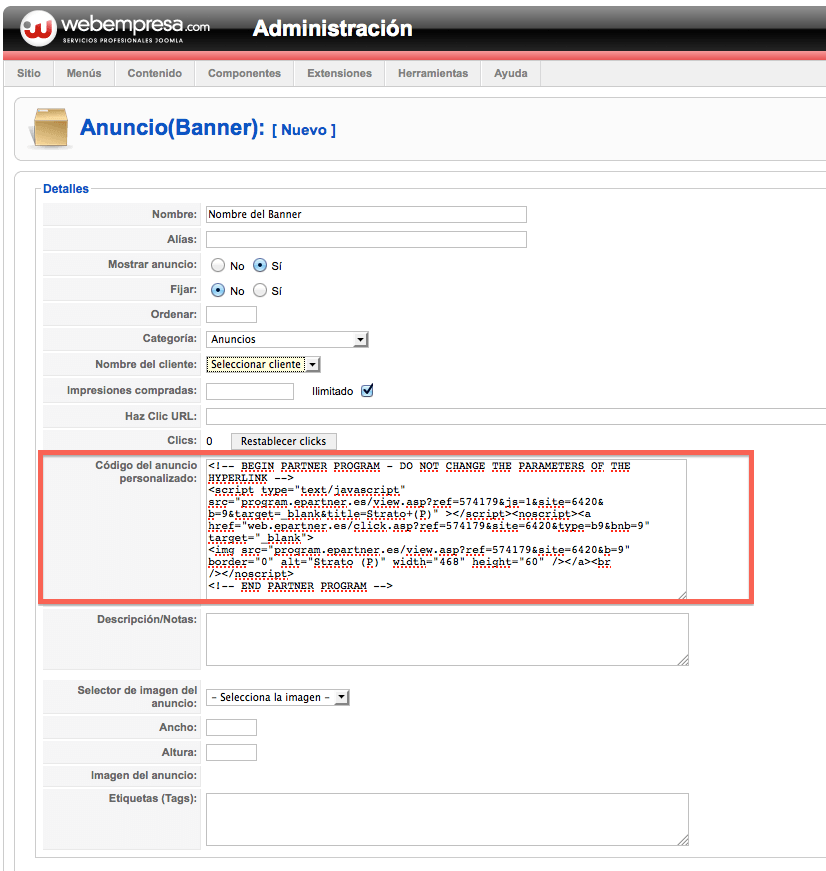
Task: Open the Componentes menu
Action: 244,73
